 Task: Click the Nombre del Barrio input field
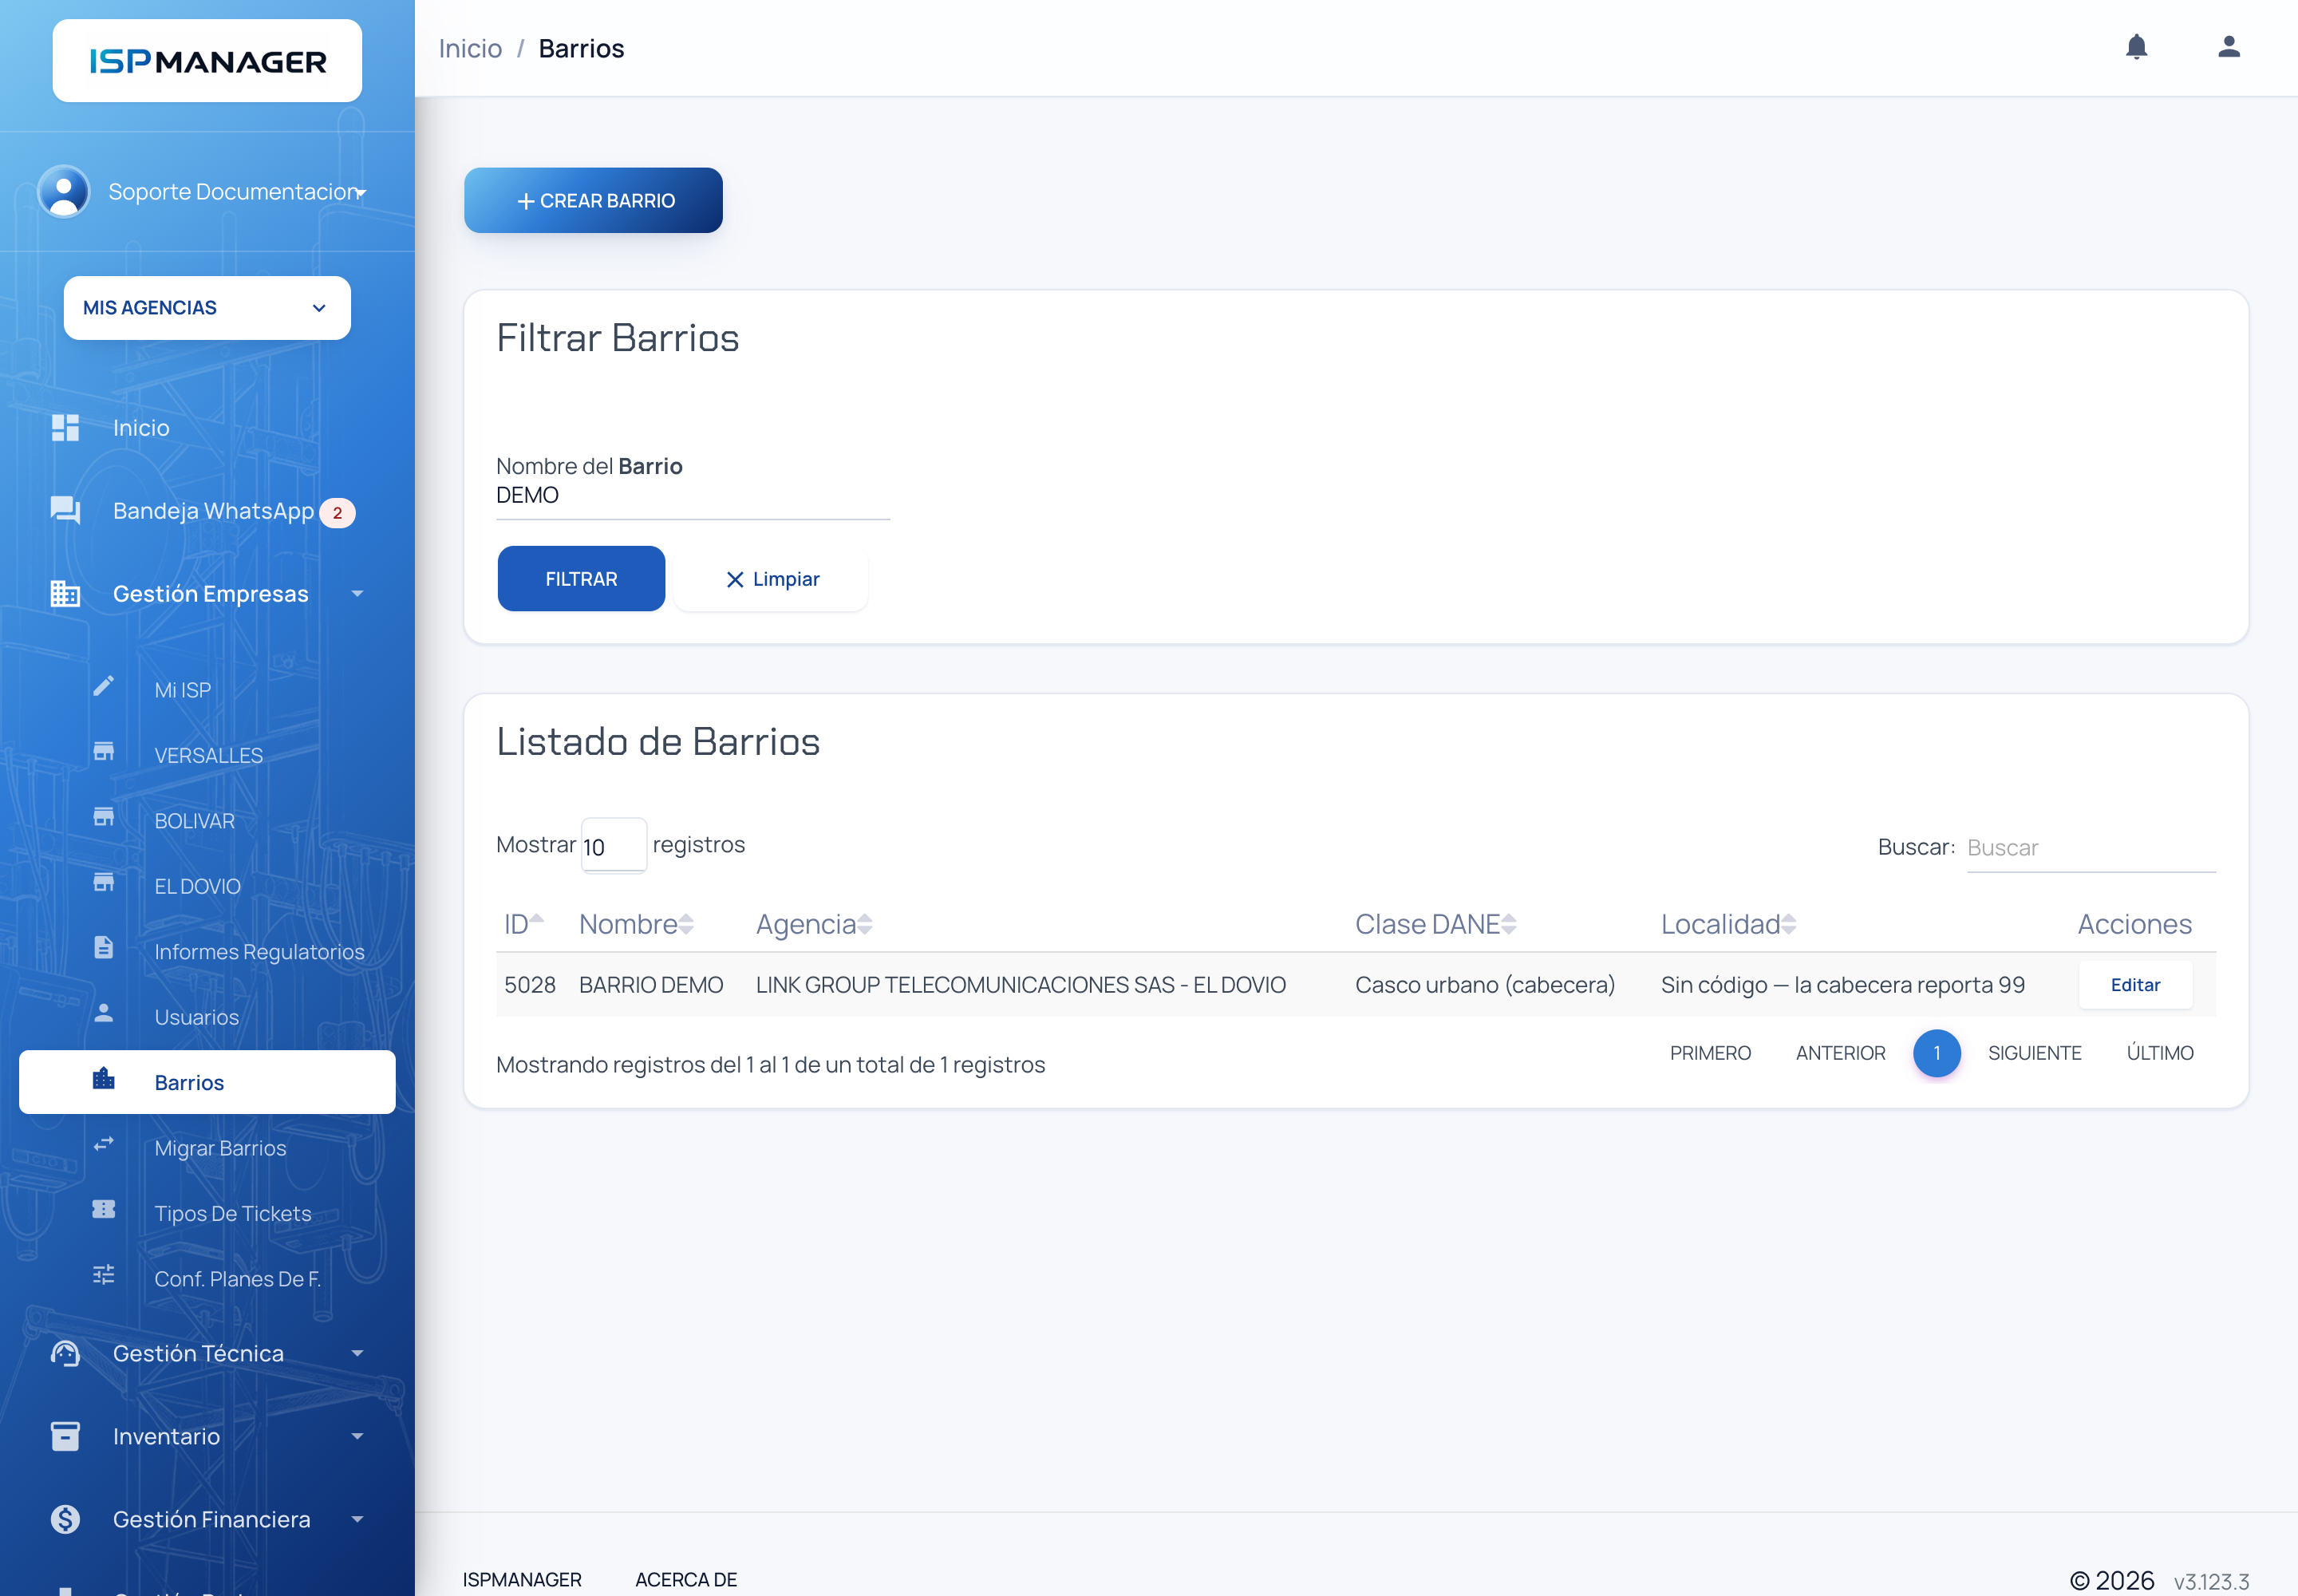click(693, 496)
